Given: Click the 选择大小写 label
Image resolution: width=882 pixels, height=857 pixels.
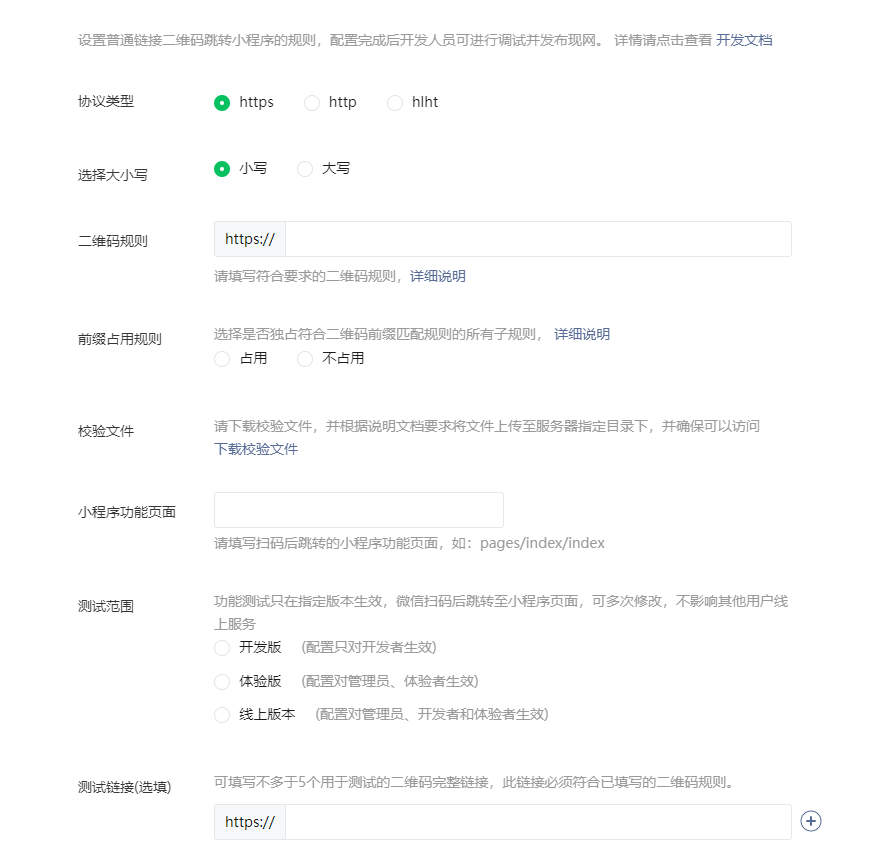Looking at the screenshot, I should click(112, 175).
